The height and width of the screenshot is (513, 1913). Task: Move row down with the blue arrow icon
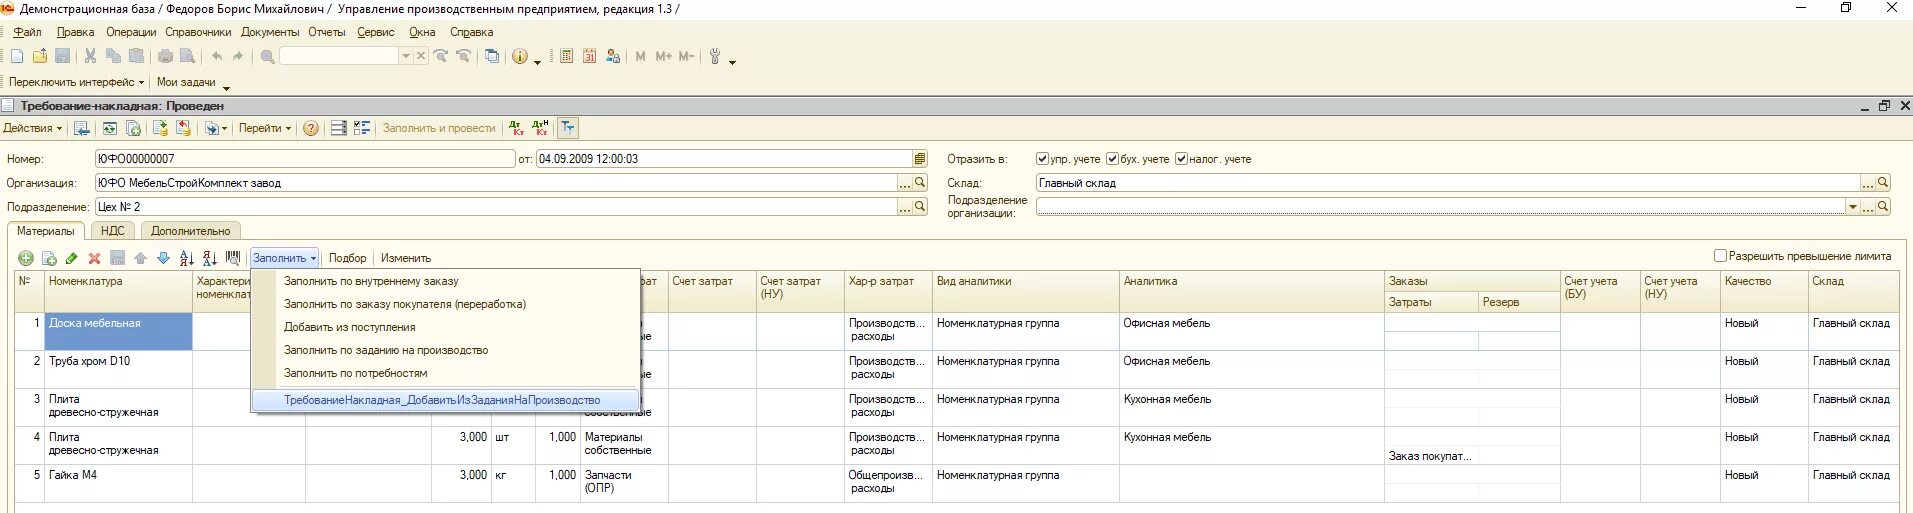pos(163,258)
